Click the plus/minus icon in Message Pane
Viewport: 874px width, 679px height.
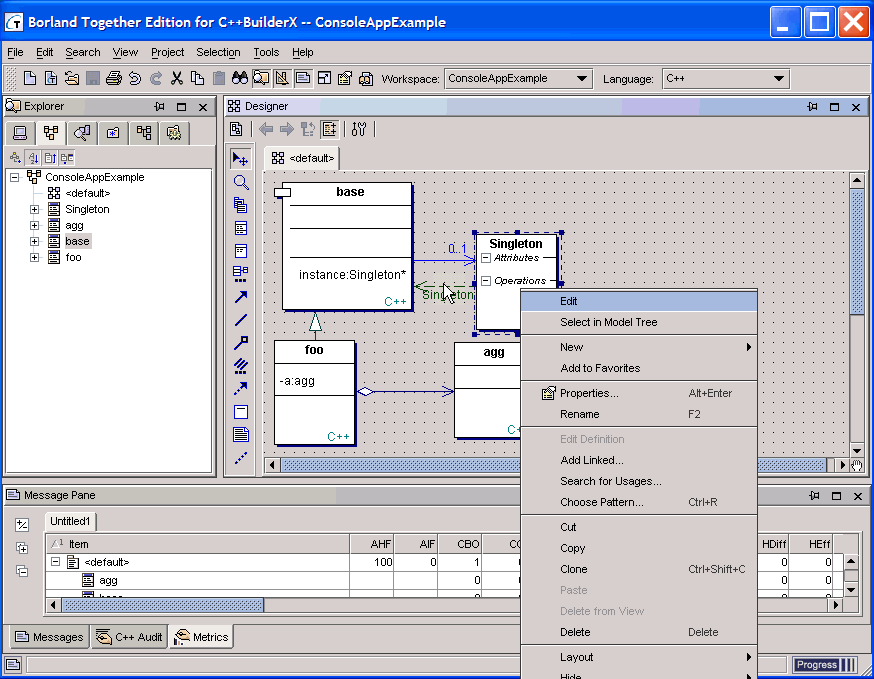22,525
